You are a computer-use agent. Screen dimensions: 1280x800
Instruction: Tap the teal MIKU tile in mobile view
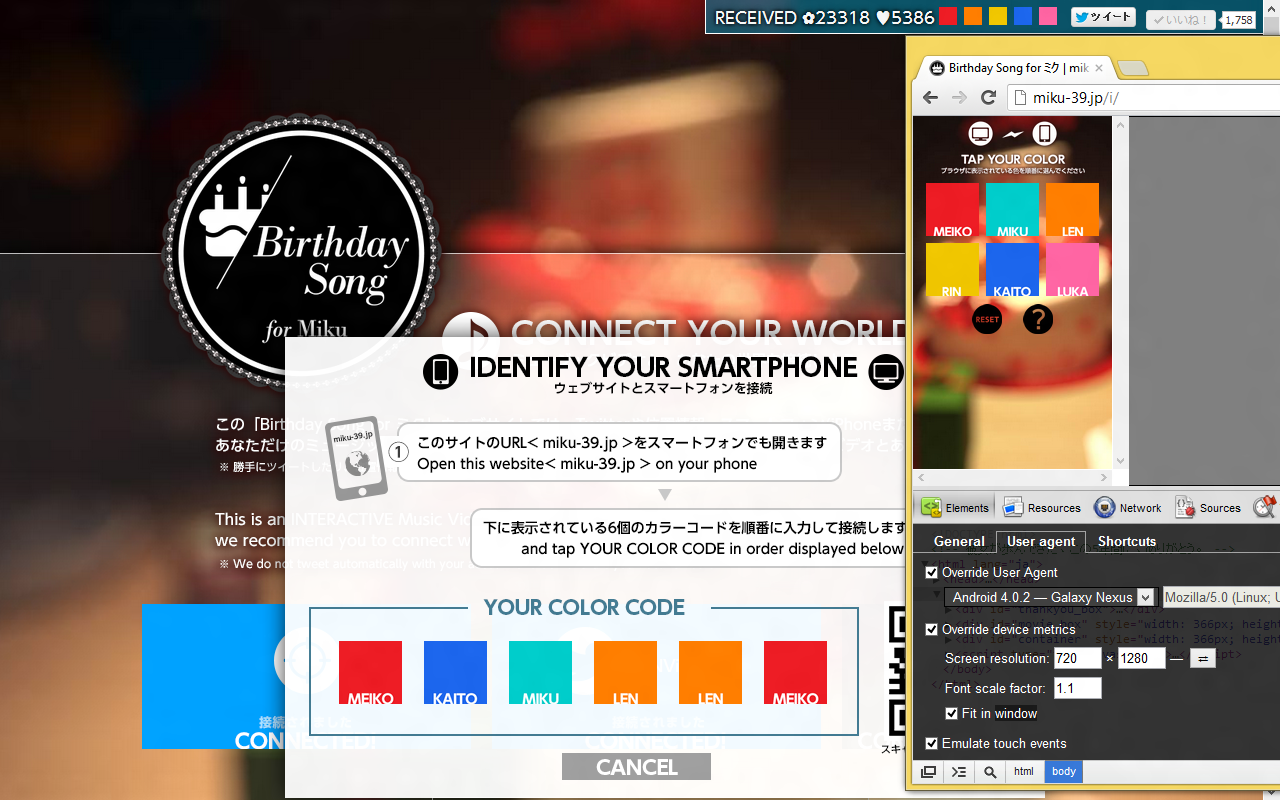(x=1012, y=210)
